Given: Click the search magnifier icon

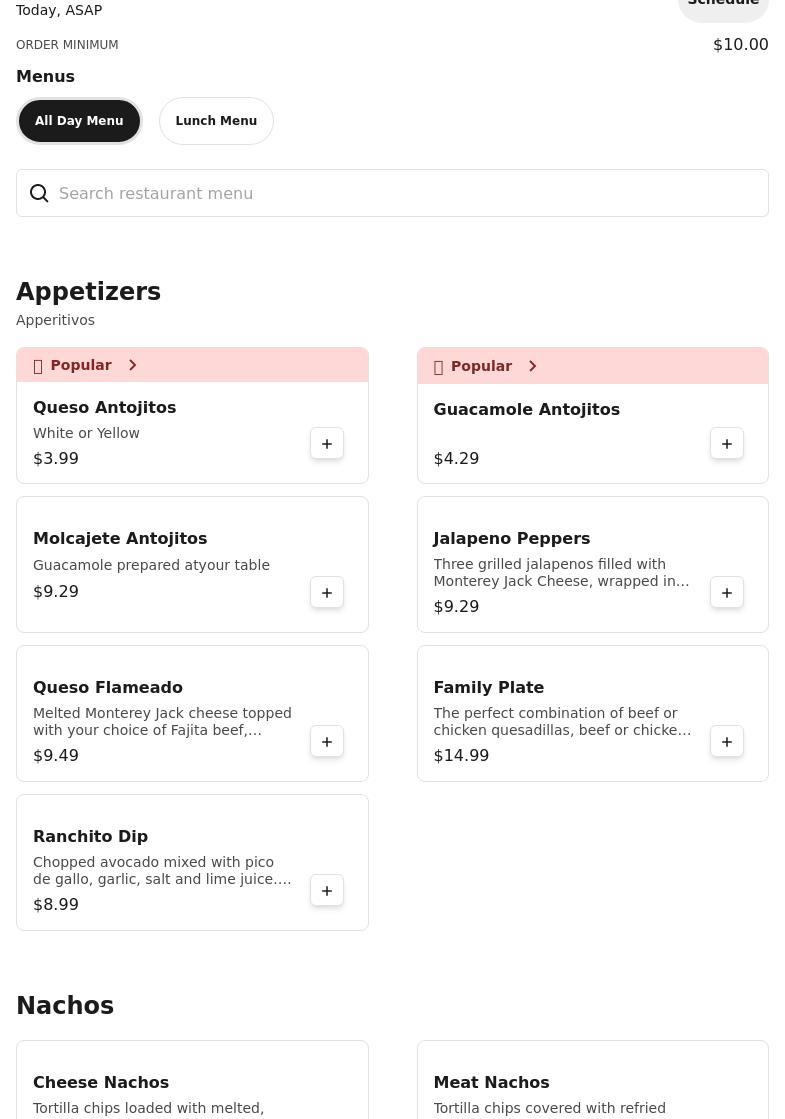Looking at the screenshot, I should [39, 194].
